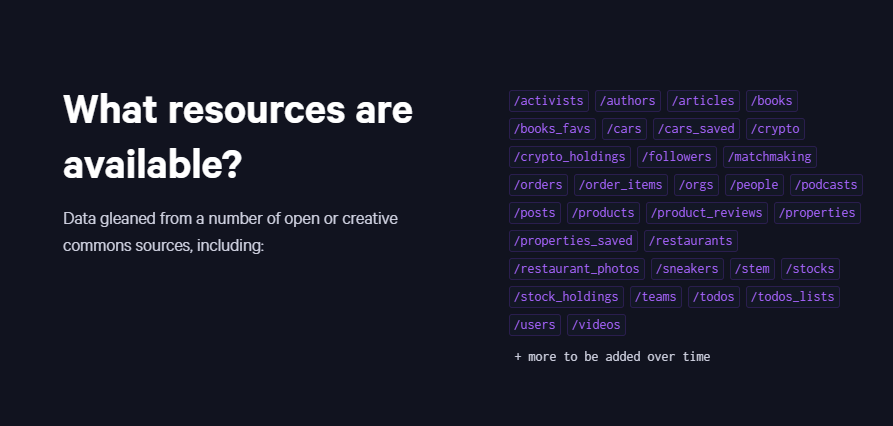Open the /matchmaking resource tag
Image resolution: width=893 pixels, height=426 pixels.
point(769,157)
